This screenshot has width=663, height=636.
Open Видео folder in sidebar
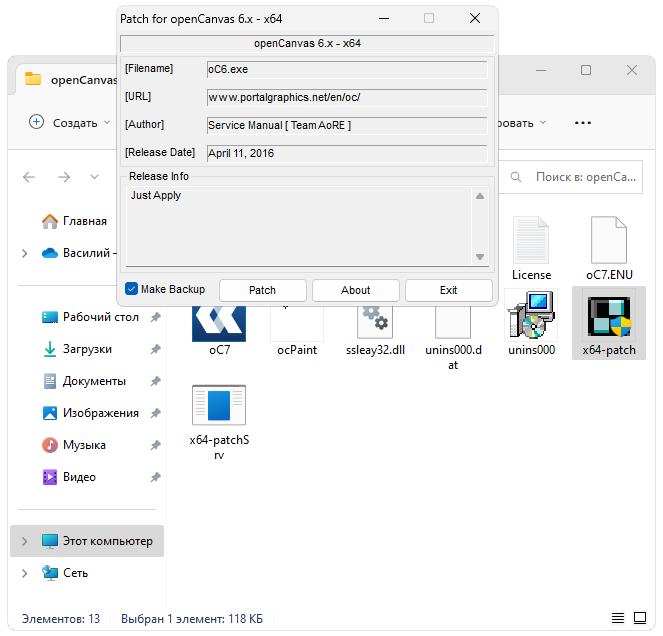pos(69,477)
